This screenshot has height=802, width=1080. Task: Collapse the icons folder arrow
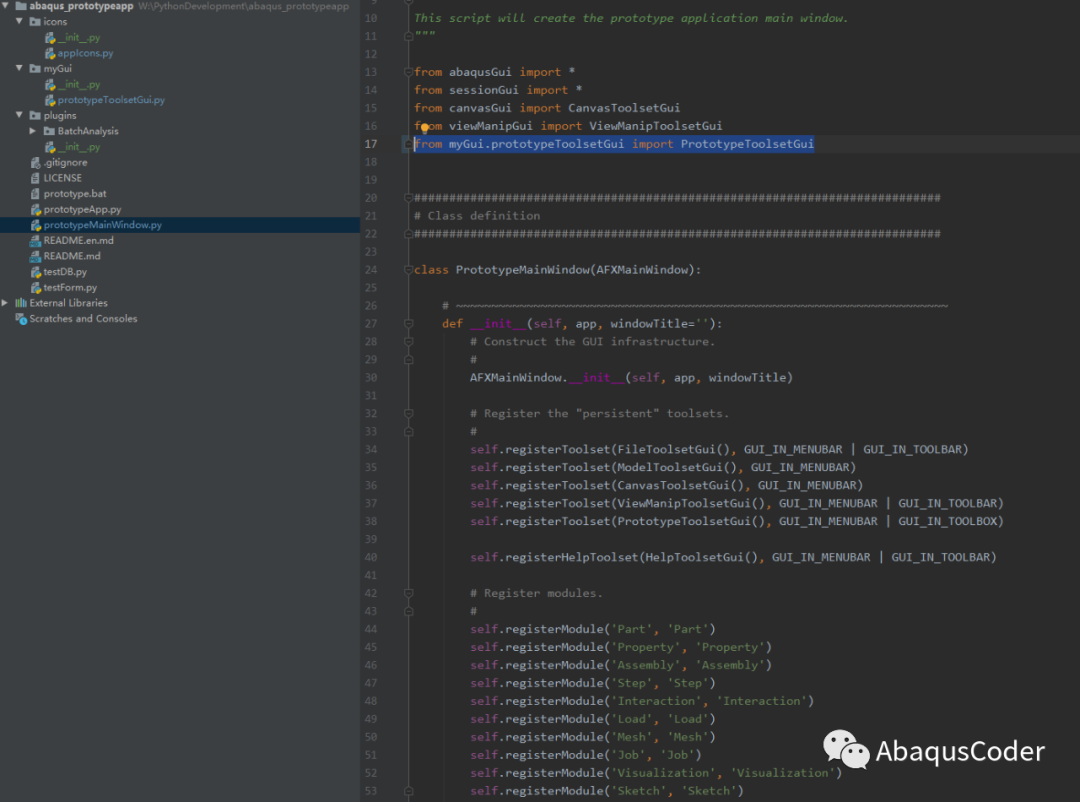(19, 21)
